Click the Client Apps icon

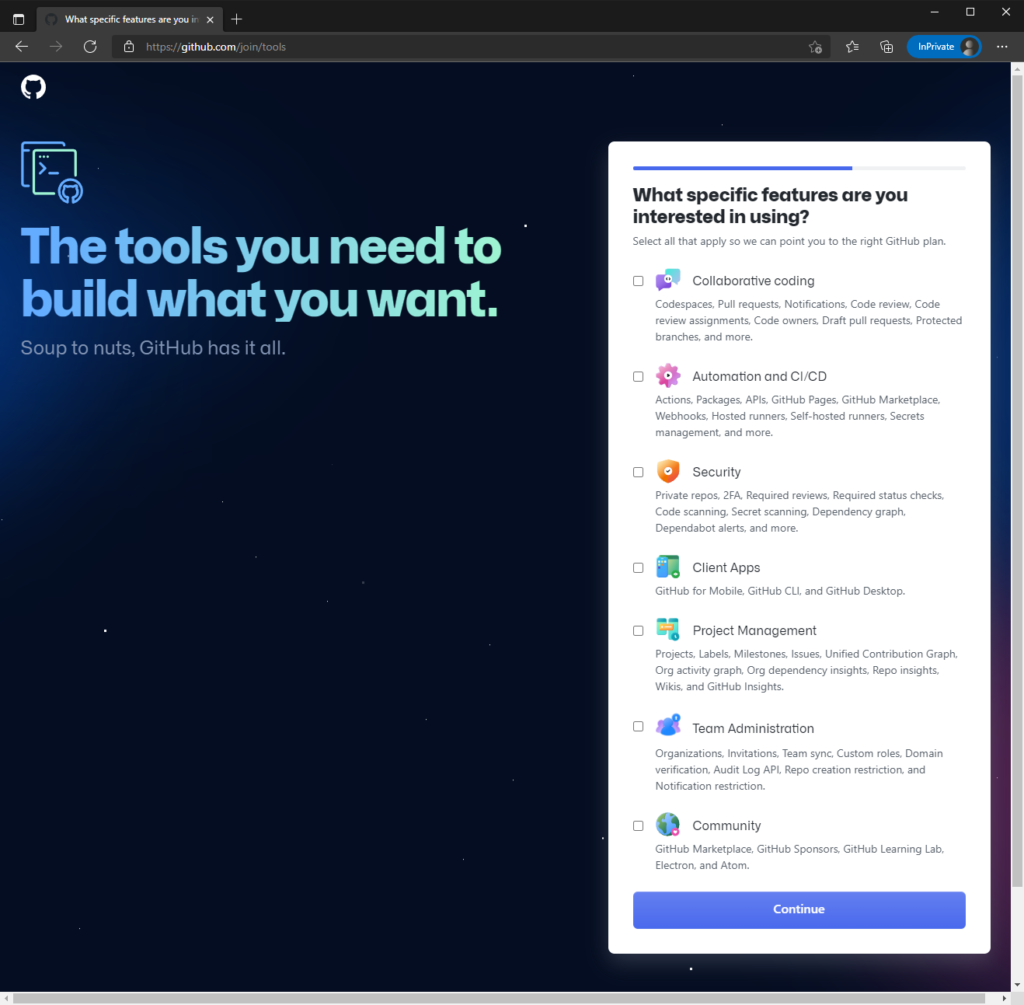[668, 567]
